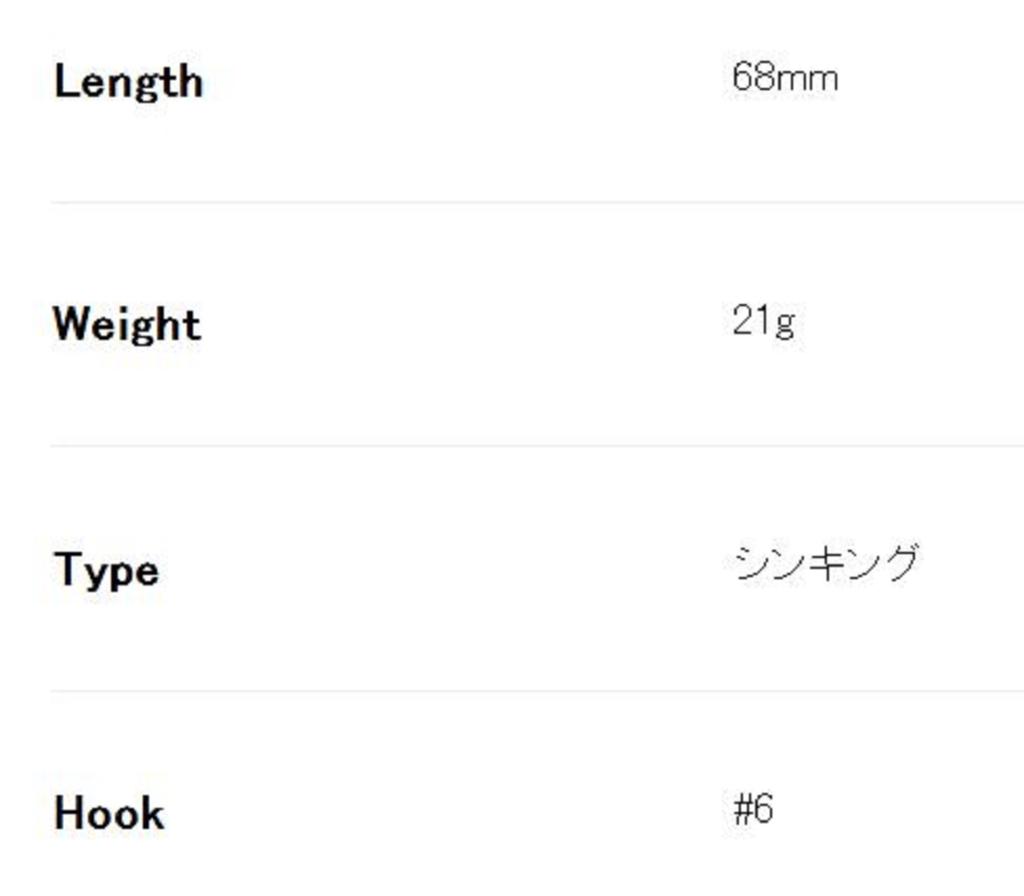Click the digits "68" in the length value
This screenshot has width=1024, height=896.
point(753,77)
